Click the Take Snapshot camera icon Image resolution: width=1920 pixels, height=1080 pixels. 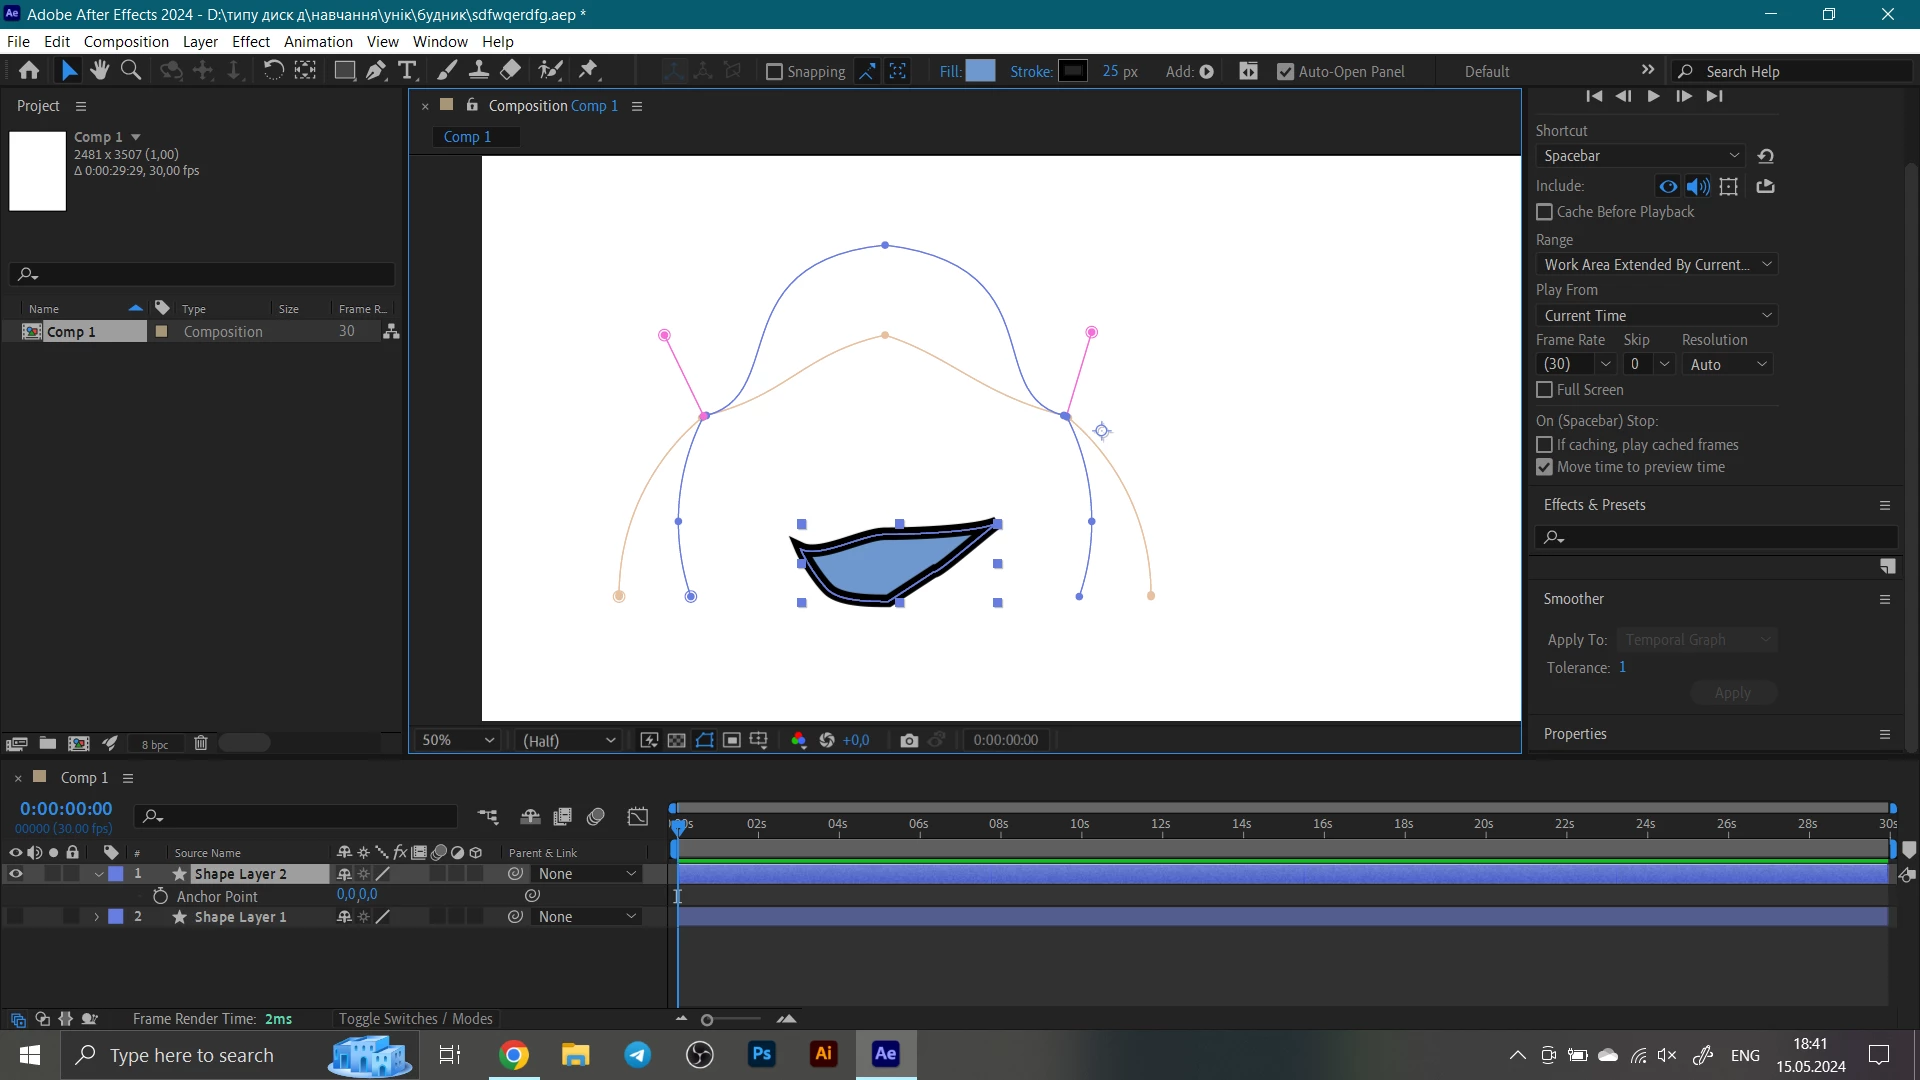point(908,740)
